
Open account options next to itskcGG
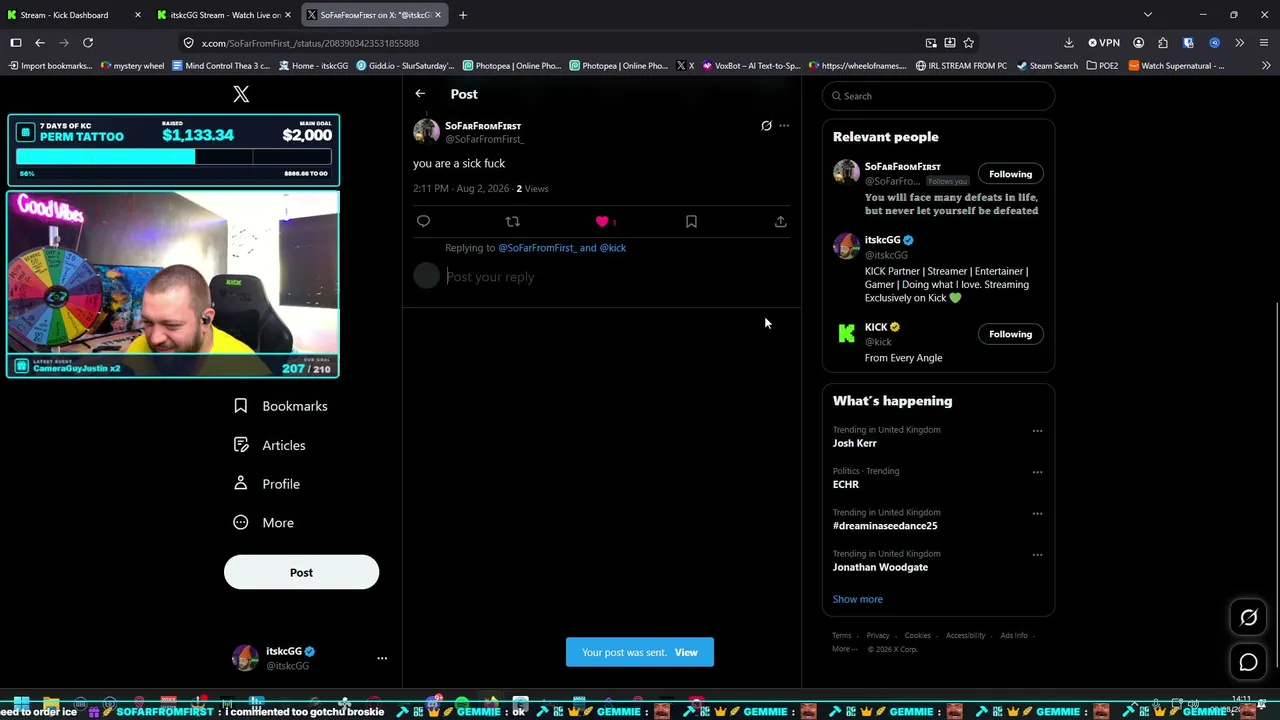click(381, 658)
